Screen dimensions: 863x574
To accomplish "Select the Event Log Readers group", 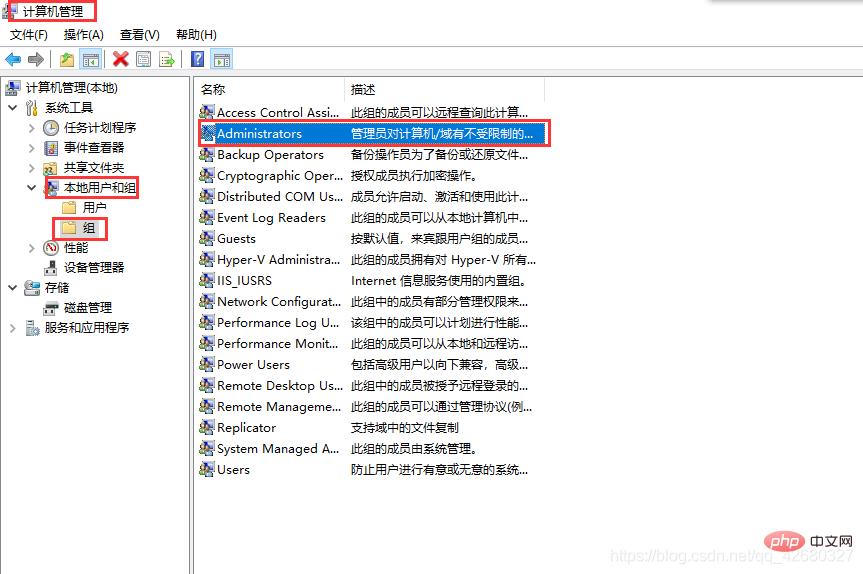I will (x=271, y=217).
